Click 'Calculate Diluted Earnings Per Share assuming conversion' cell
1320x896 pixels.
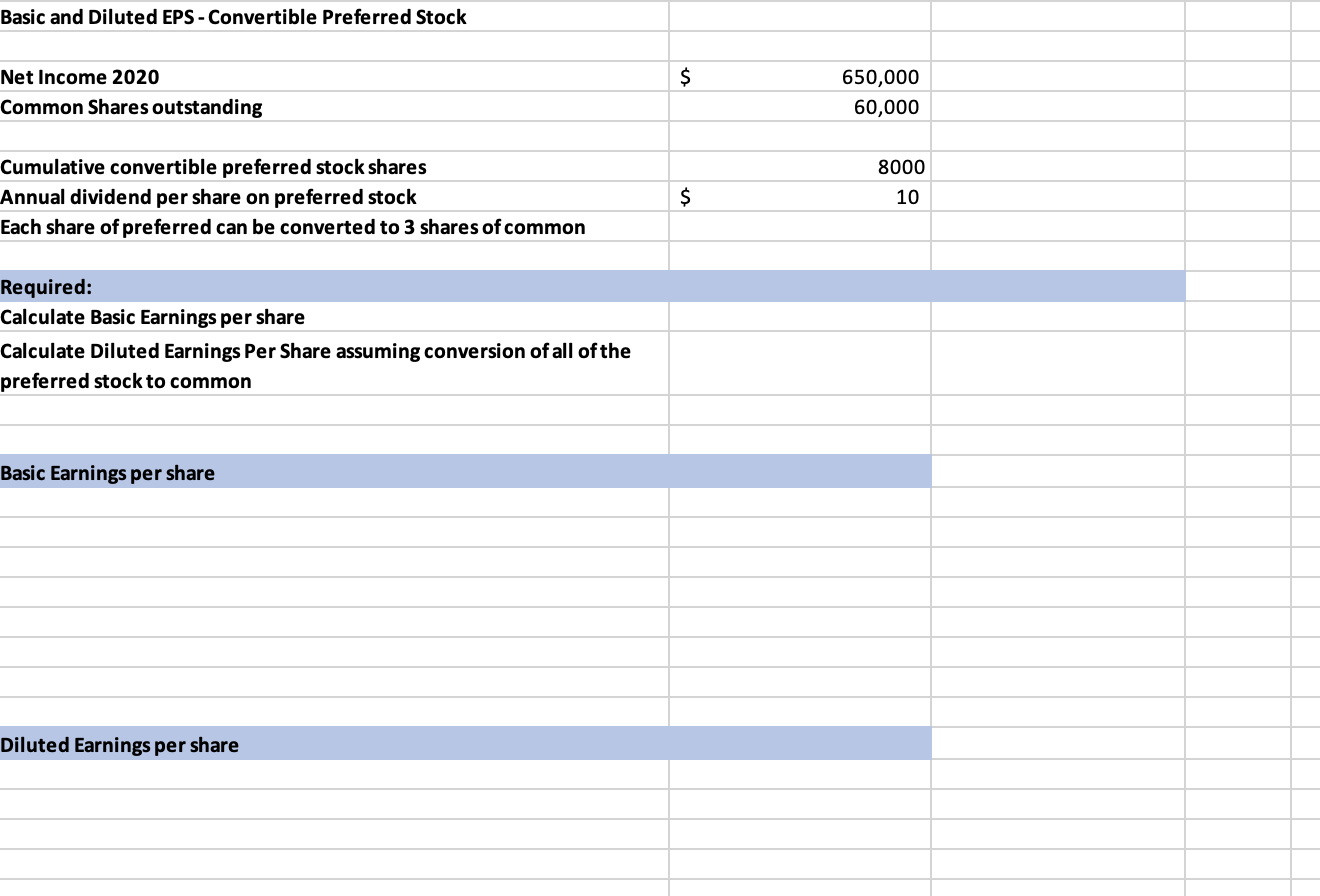tap(334, 364)
